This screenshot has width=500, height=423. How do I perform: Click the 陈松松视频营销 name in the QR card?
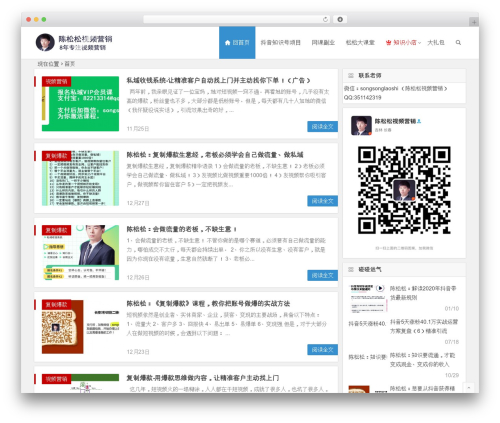[395, 121]
